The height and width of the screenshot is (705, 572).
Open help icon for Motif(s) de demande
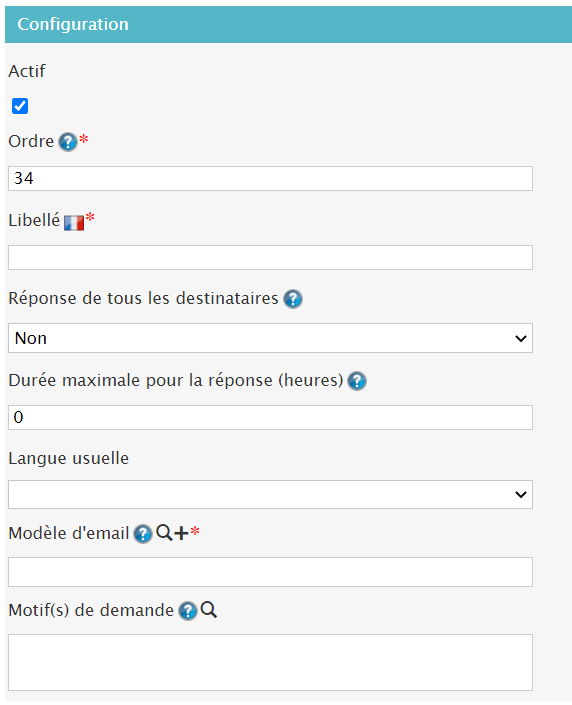[x=188, y=611]
